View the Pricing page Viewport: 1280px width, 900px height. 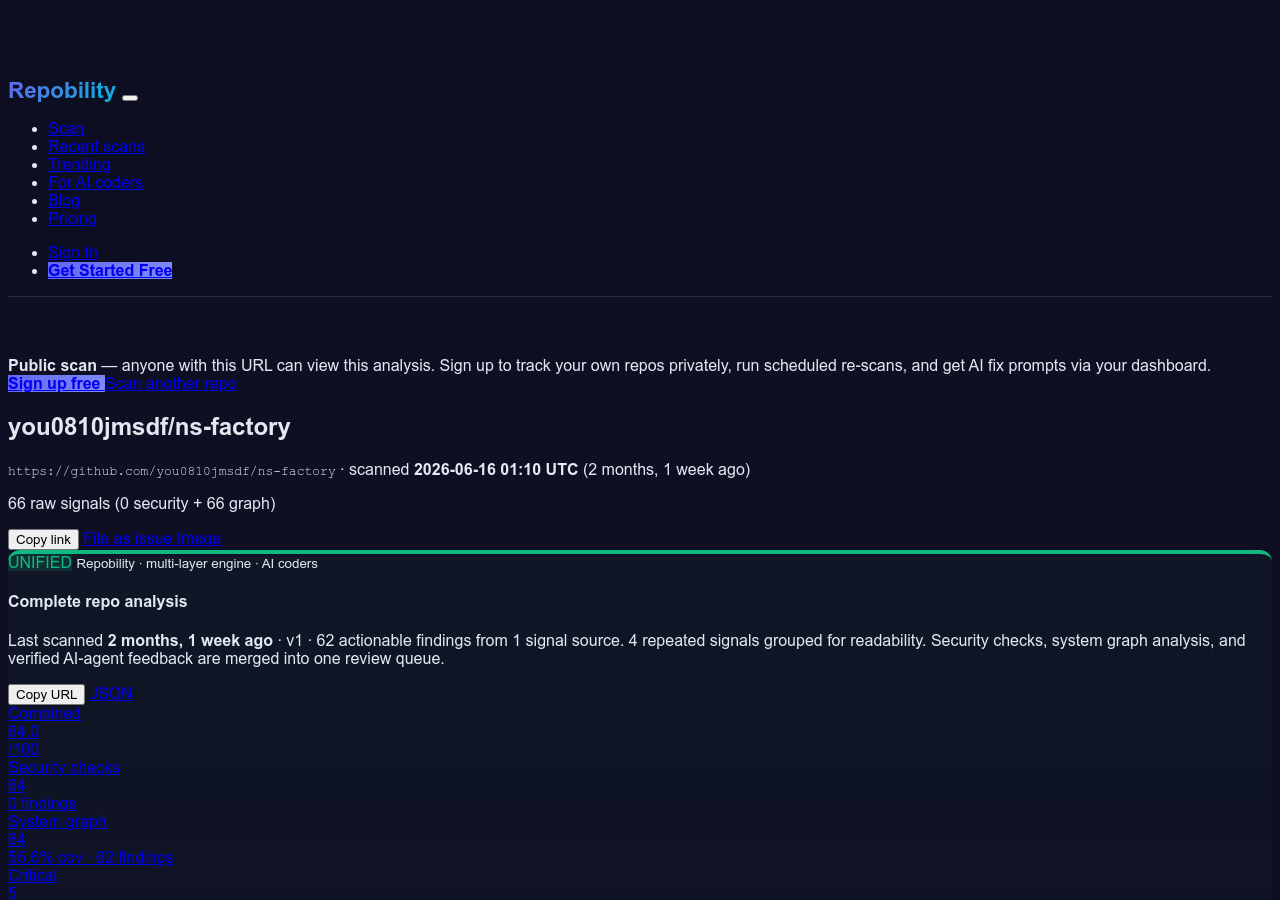[72, 218]
